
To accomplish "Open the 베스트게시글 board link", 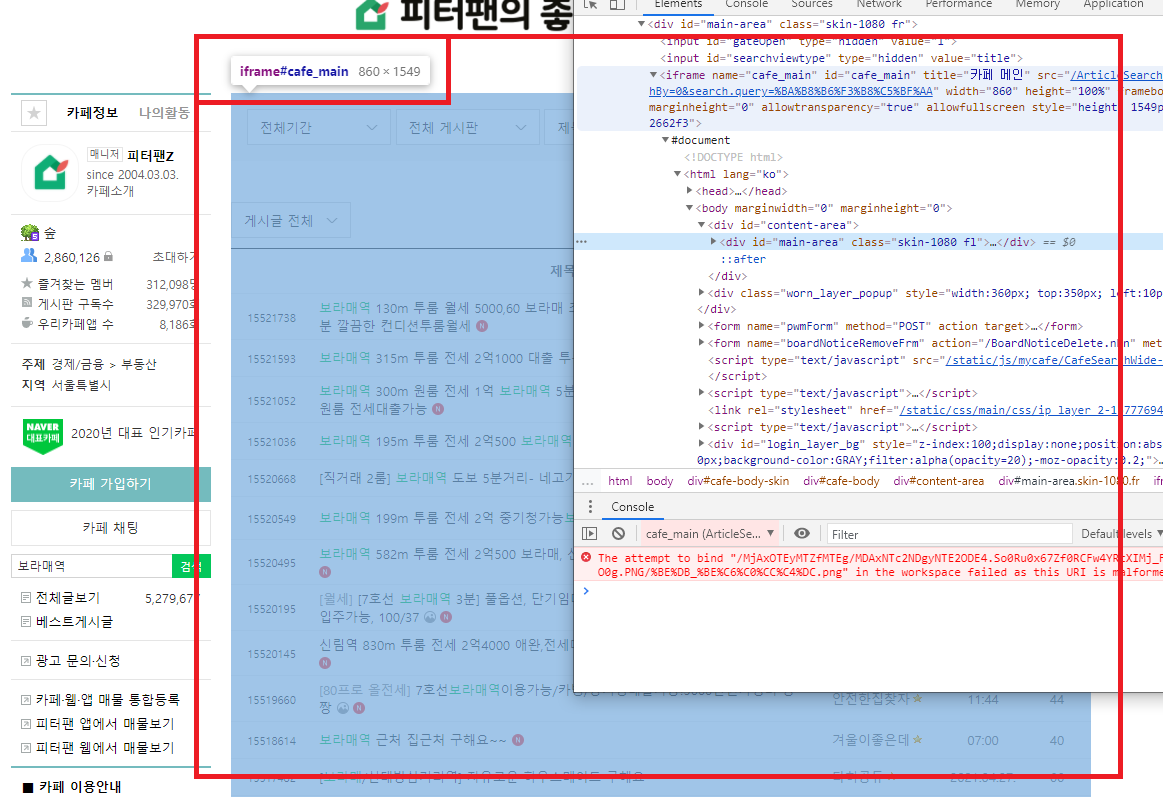I will [74, 622].
